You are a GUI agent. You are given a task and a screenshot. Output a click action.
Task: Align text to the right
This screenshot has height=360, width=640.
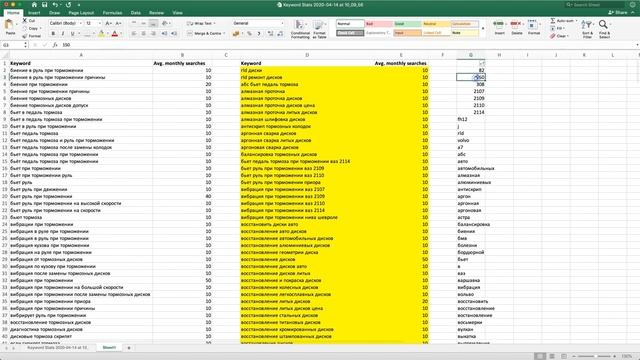pos(153,34)
